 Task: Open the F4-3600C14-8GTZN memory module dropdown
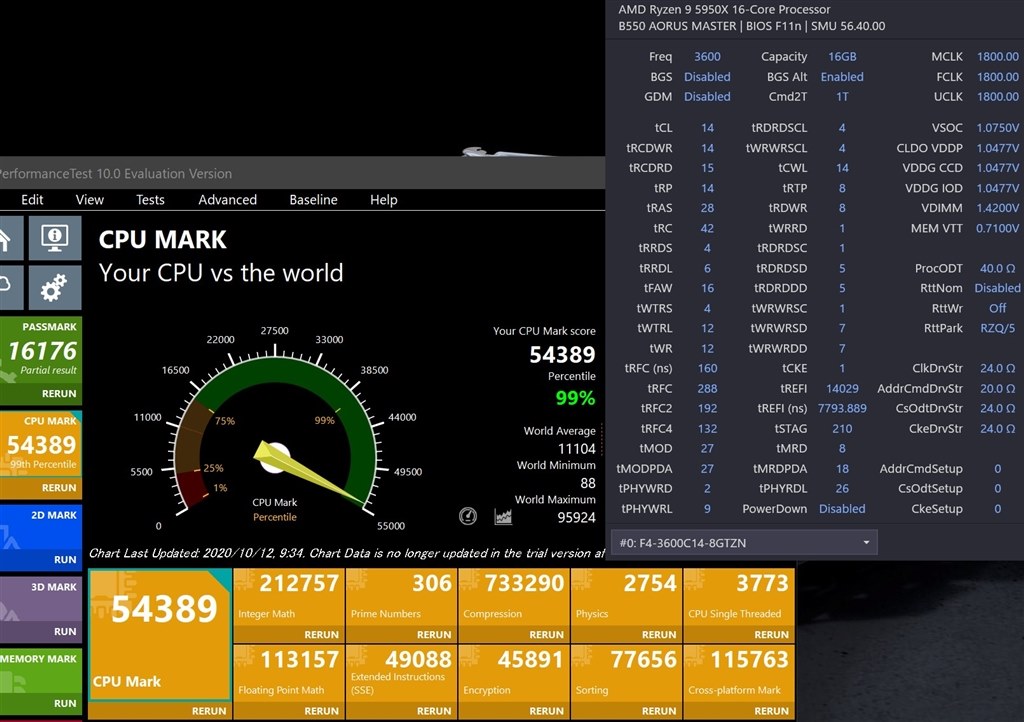click(x=744, y=542)
